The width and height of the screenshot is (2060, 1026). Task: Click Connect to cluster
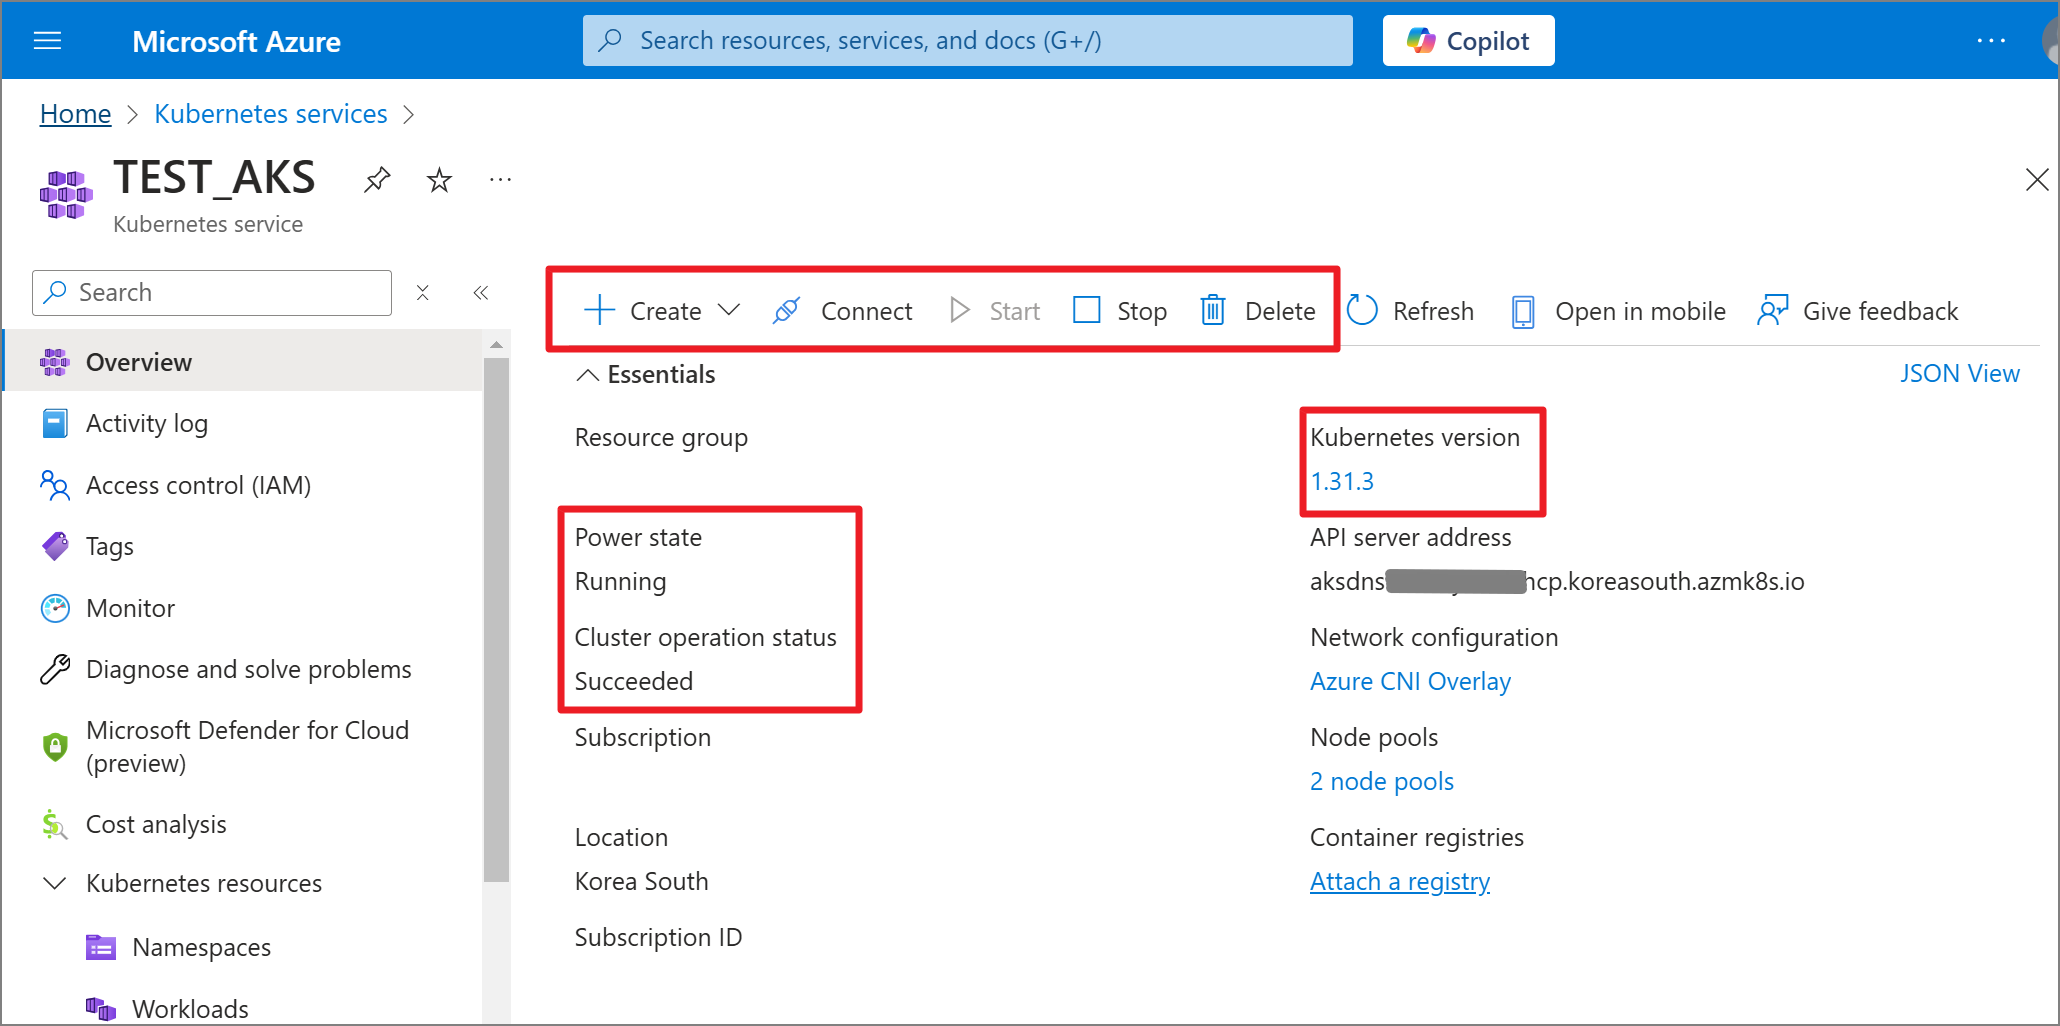point(842,311)
